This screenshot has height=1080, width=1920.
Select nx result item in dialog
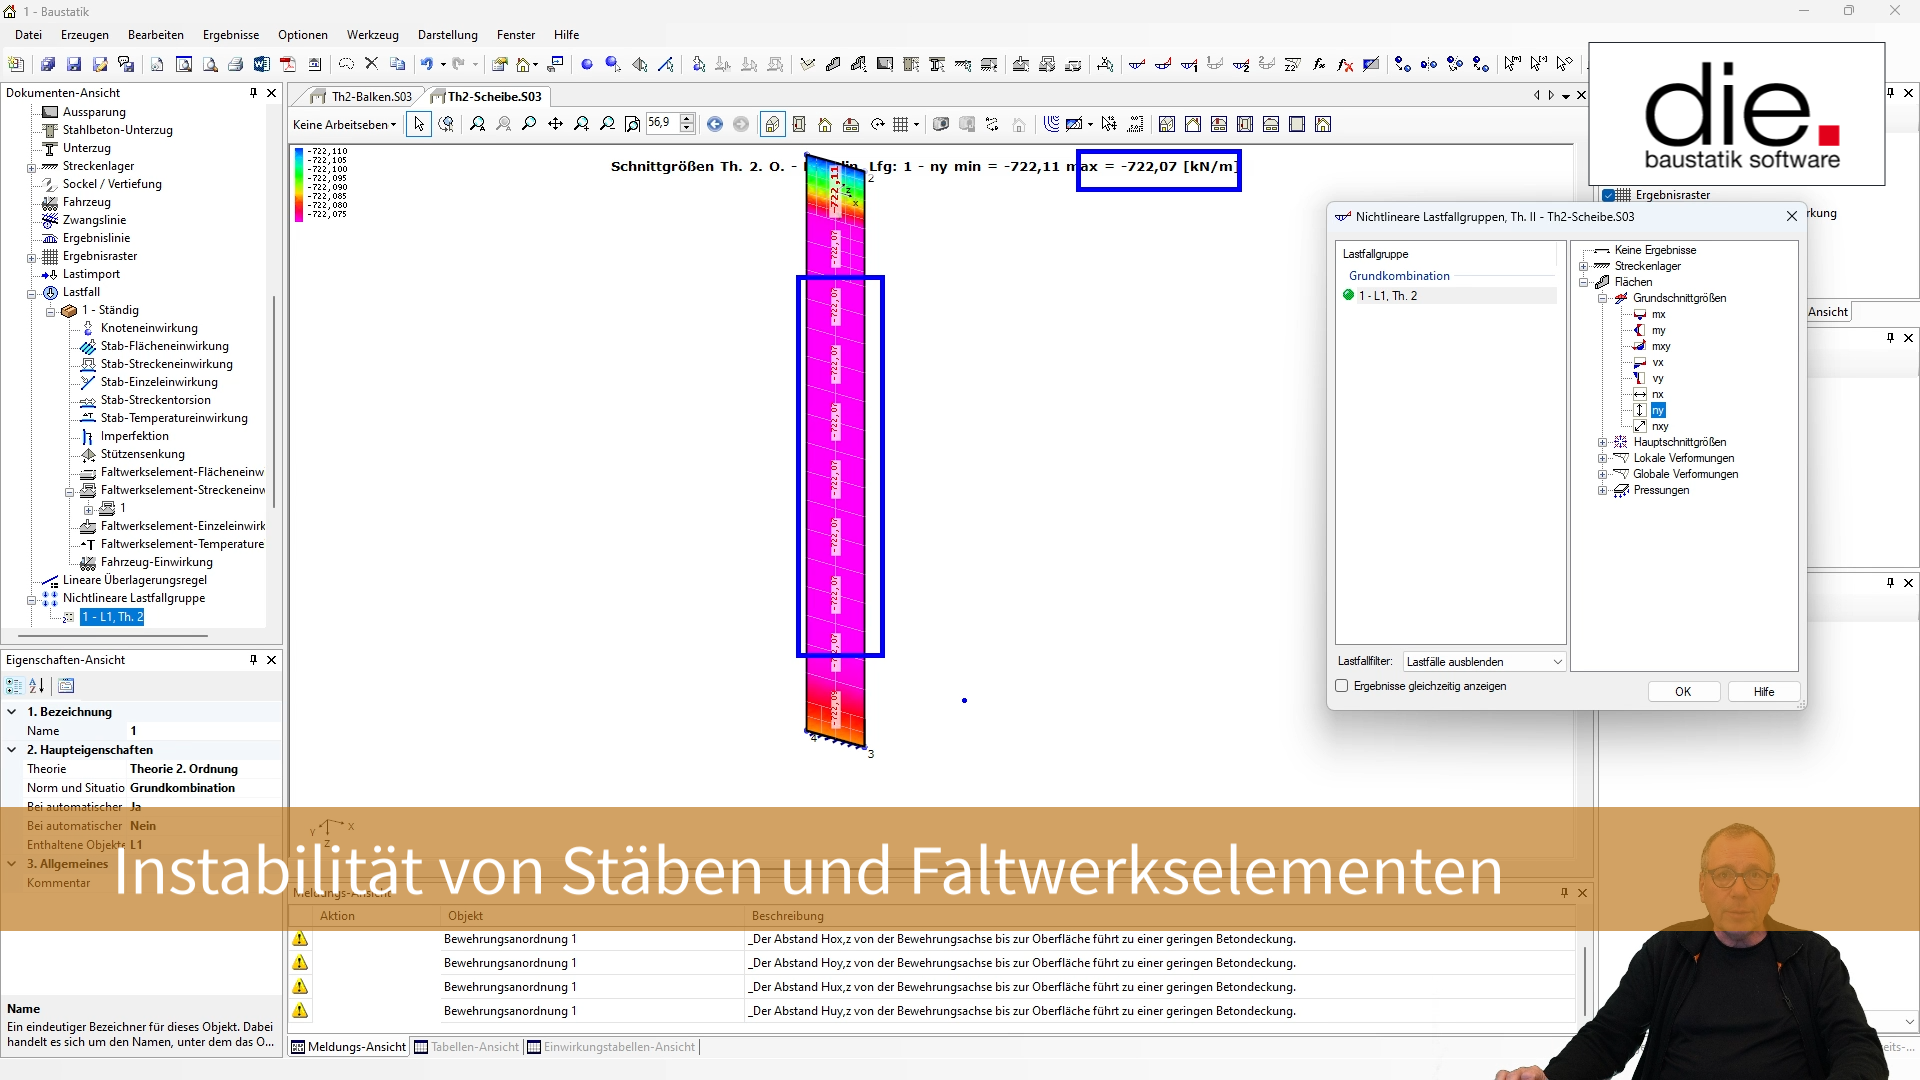1657,394
